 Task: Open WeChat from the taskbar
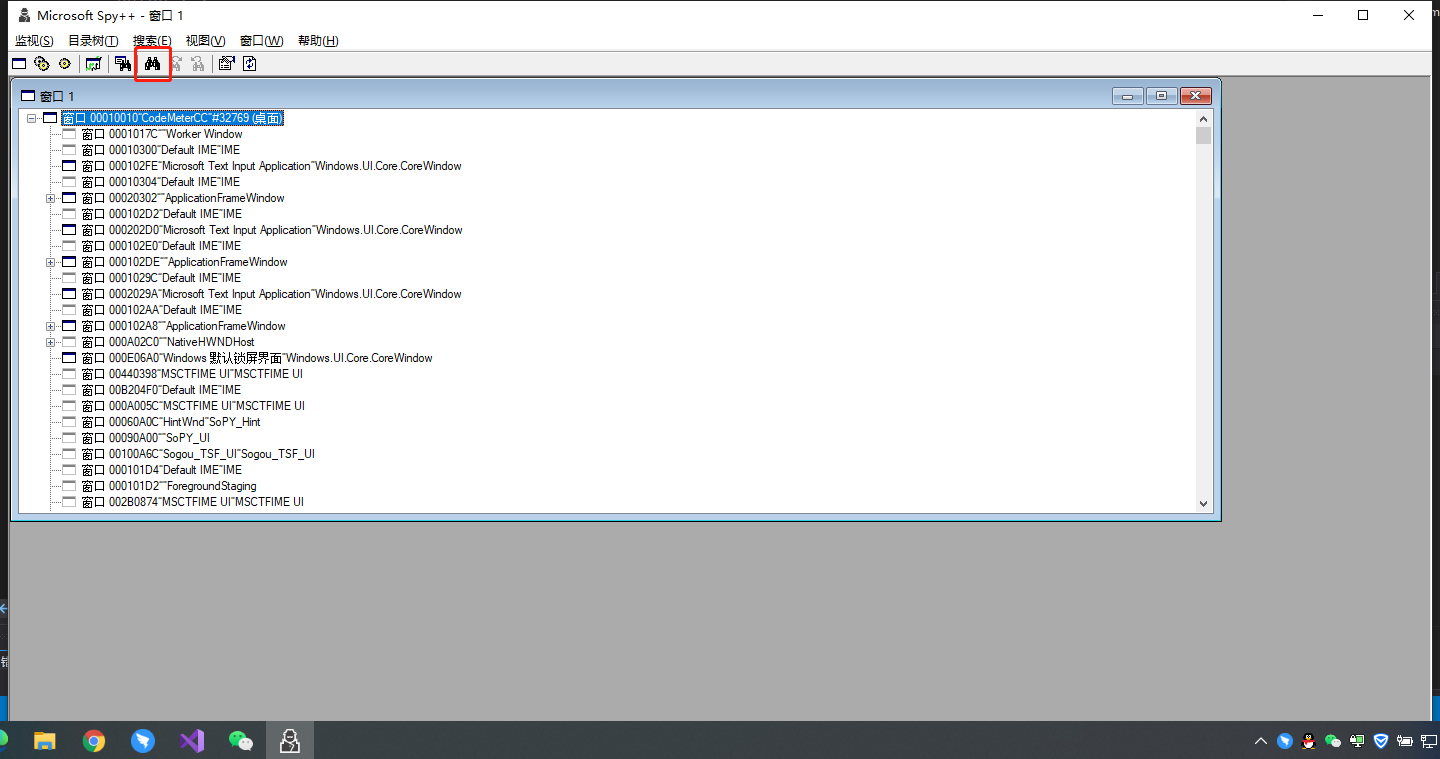(x=241, y=740)
